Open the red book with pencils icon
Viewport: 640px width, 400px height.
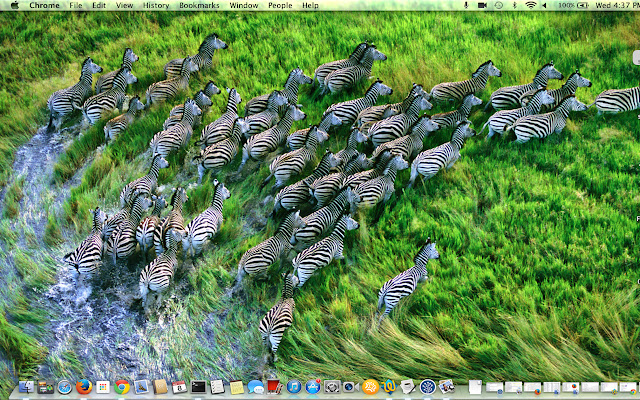pos(274,386)
